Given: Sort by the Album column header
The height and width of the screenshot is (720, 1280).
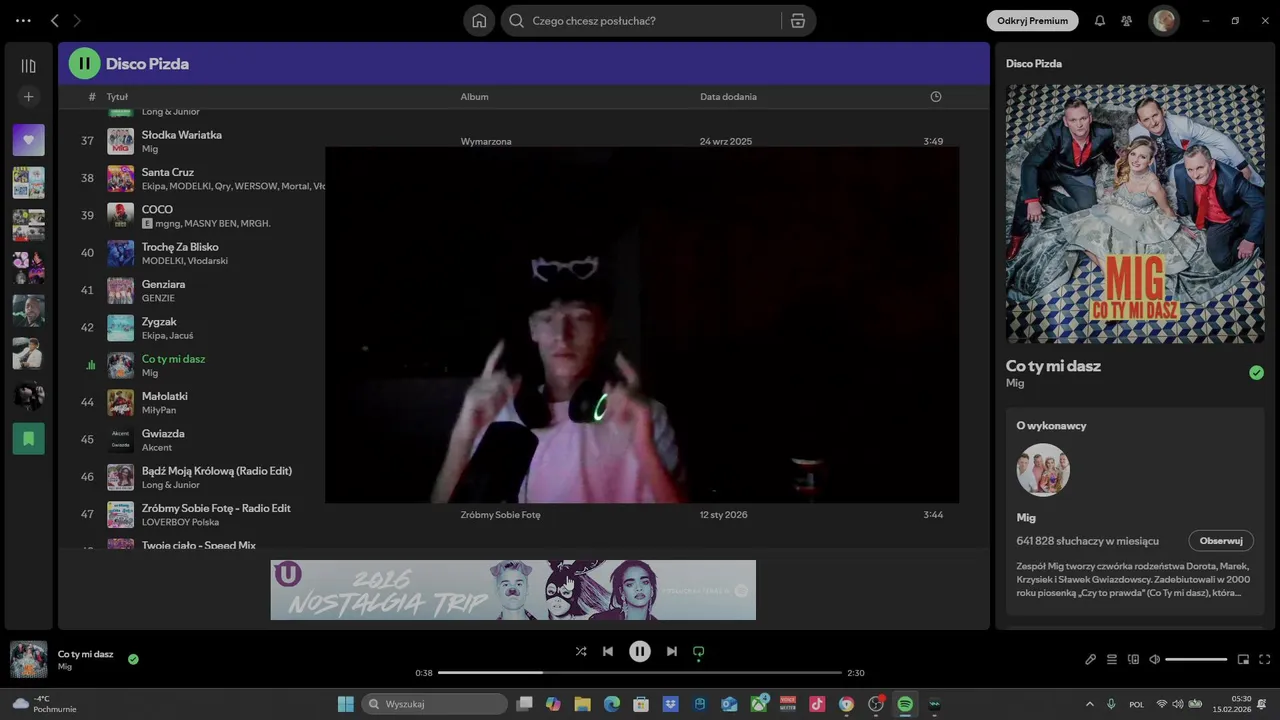Looking at the screenshot, I should (x=474, y=97).
